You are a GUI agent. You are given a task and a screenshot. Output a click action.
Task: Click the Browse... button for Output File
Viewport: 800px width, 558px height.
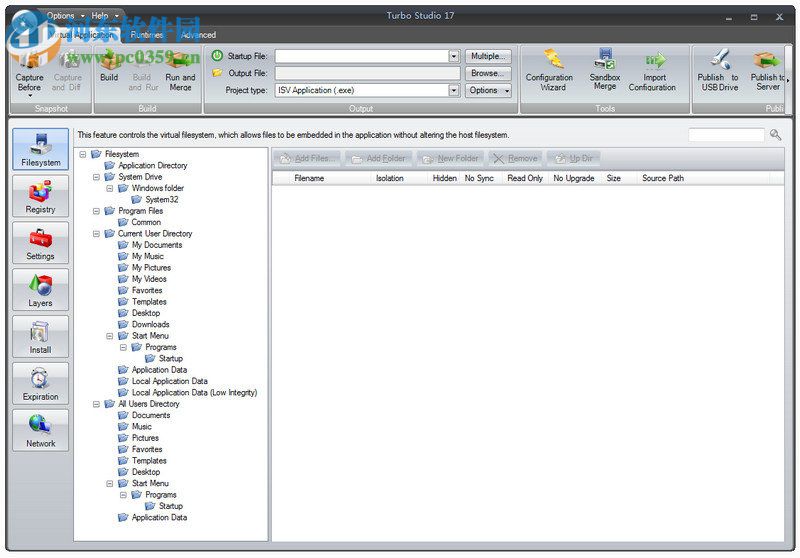[x=487, y=73]
